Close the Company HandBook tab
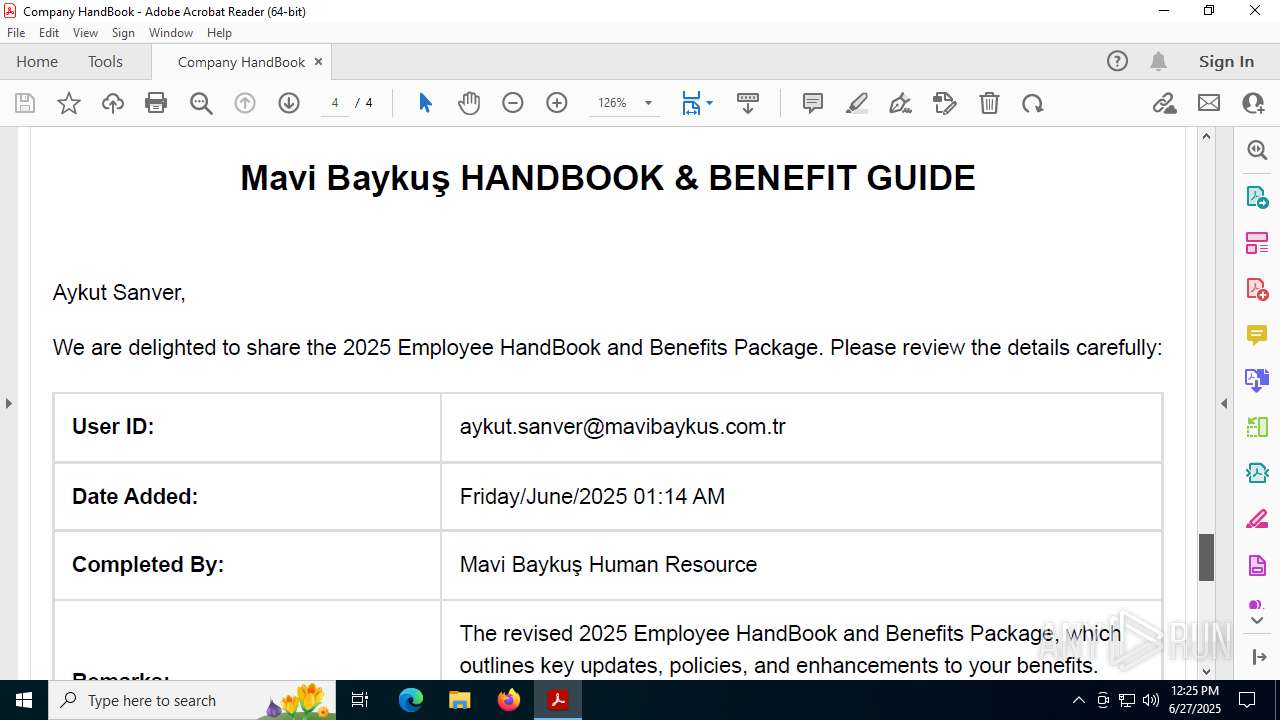 tap(318, 61)
